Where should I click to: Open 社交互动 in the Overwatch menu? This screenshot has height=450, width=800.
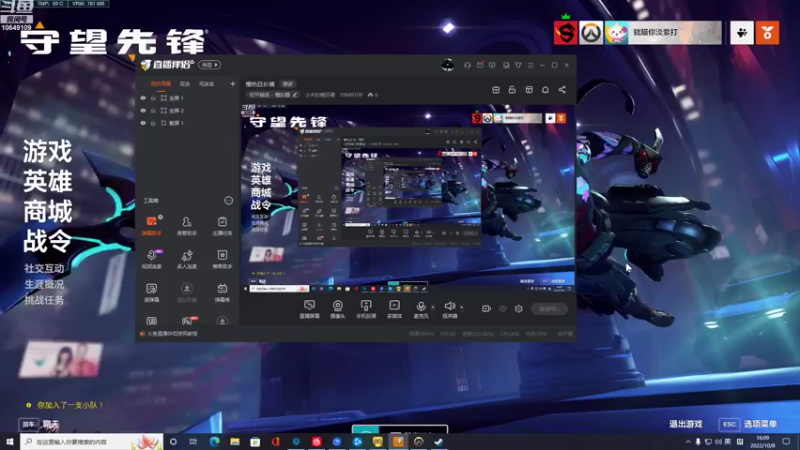tap(44, 268)
